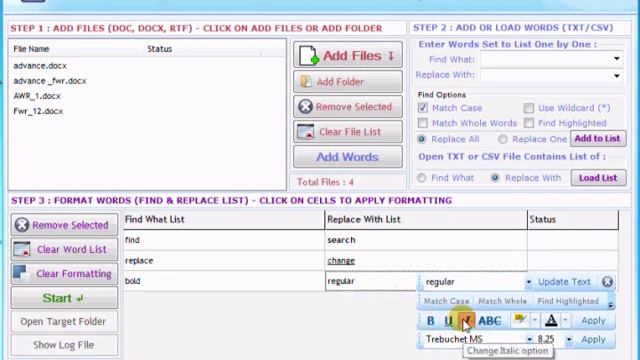Toggle Find Highlighted in popup toolbar
Viewport: 640px width, 360px height.
coord(568,301)
